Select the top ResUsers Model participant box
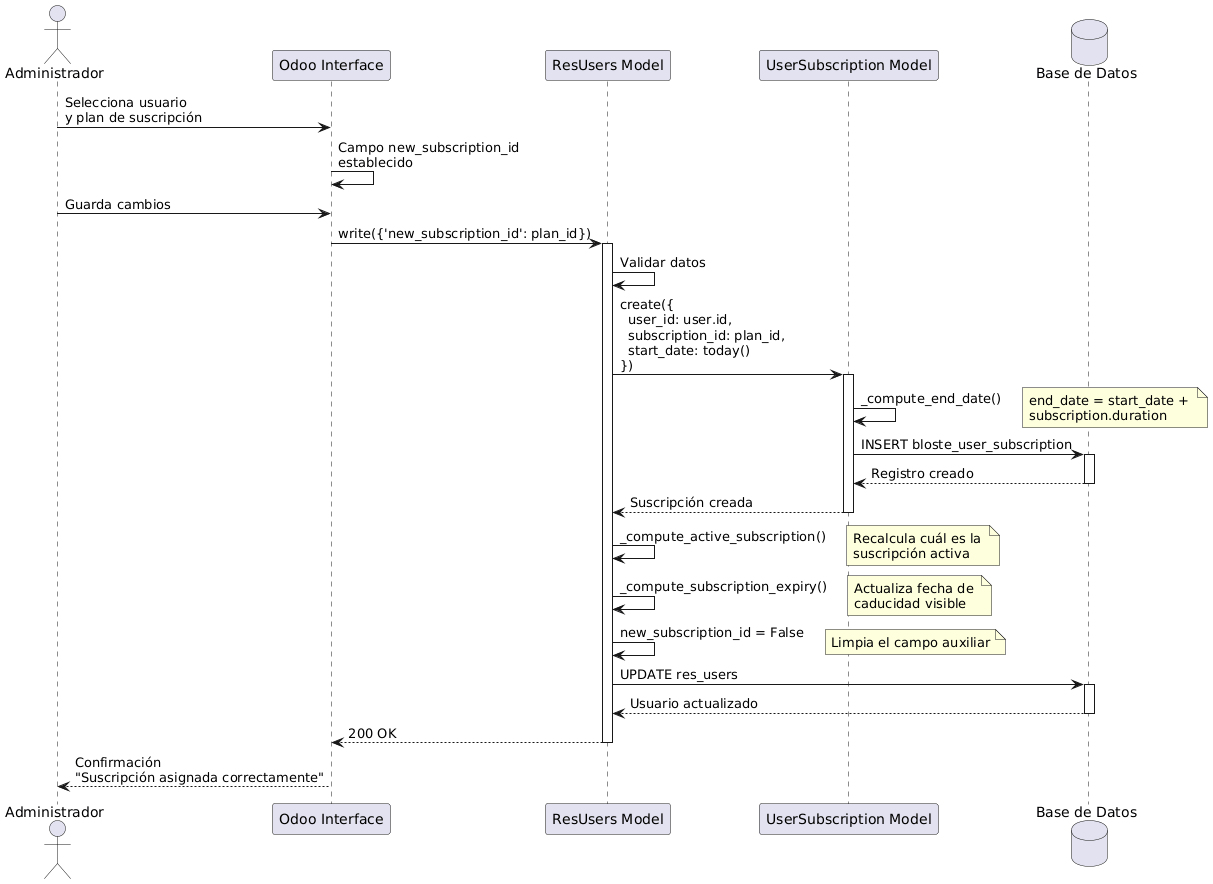Image resolution: width=1213 pixels, height=884 pixels. coord(607,66)
